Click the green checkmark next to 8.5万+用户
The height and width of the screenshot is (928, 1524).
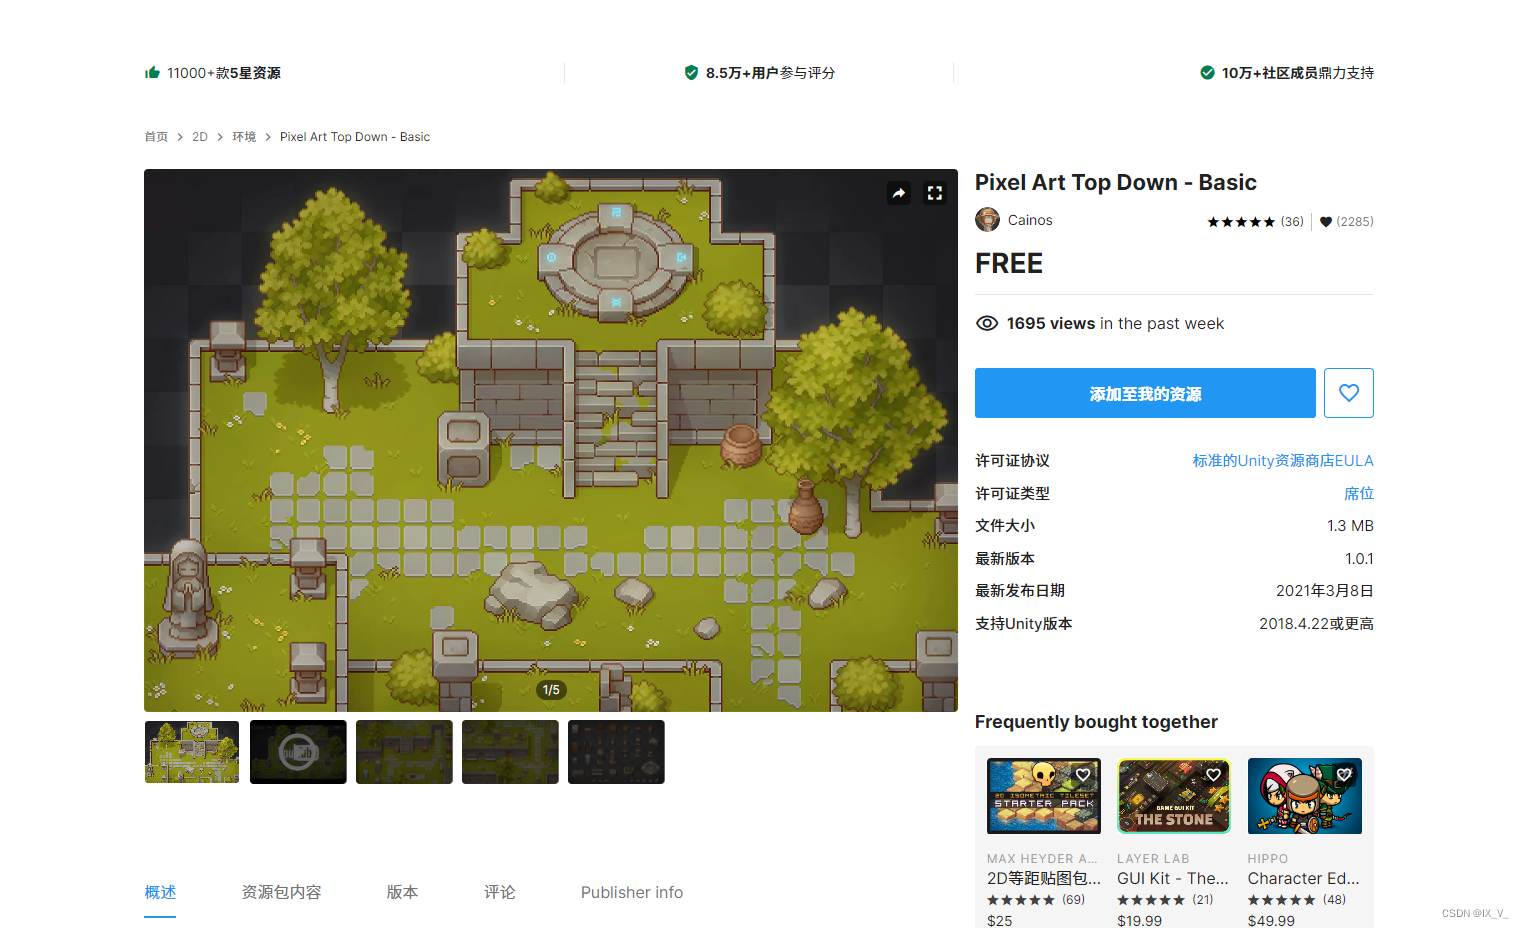point(691,73)
